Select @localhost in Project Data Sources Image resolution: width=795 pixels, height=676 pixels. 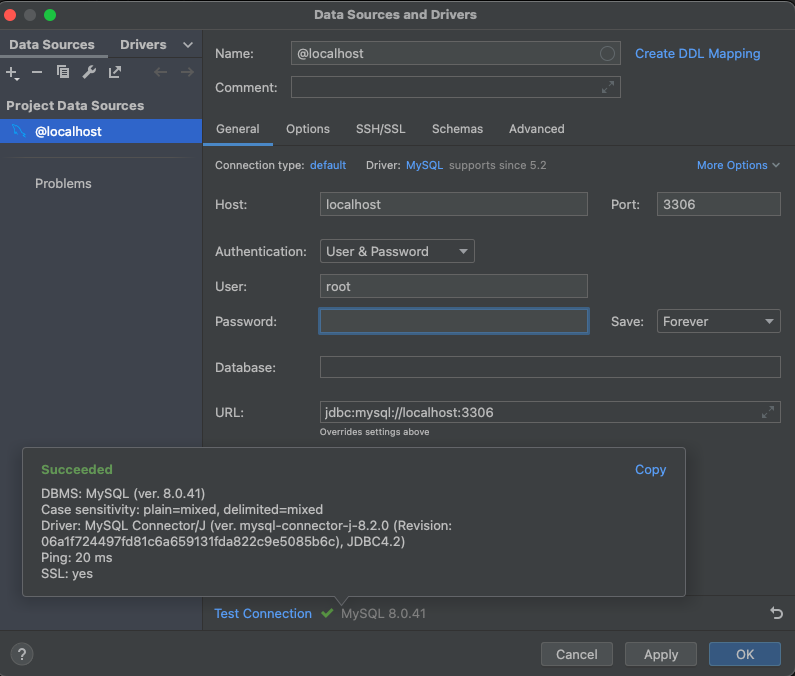[x=101, y=131]
